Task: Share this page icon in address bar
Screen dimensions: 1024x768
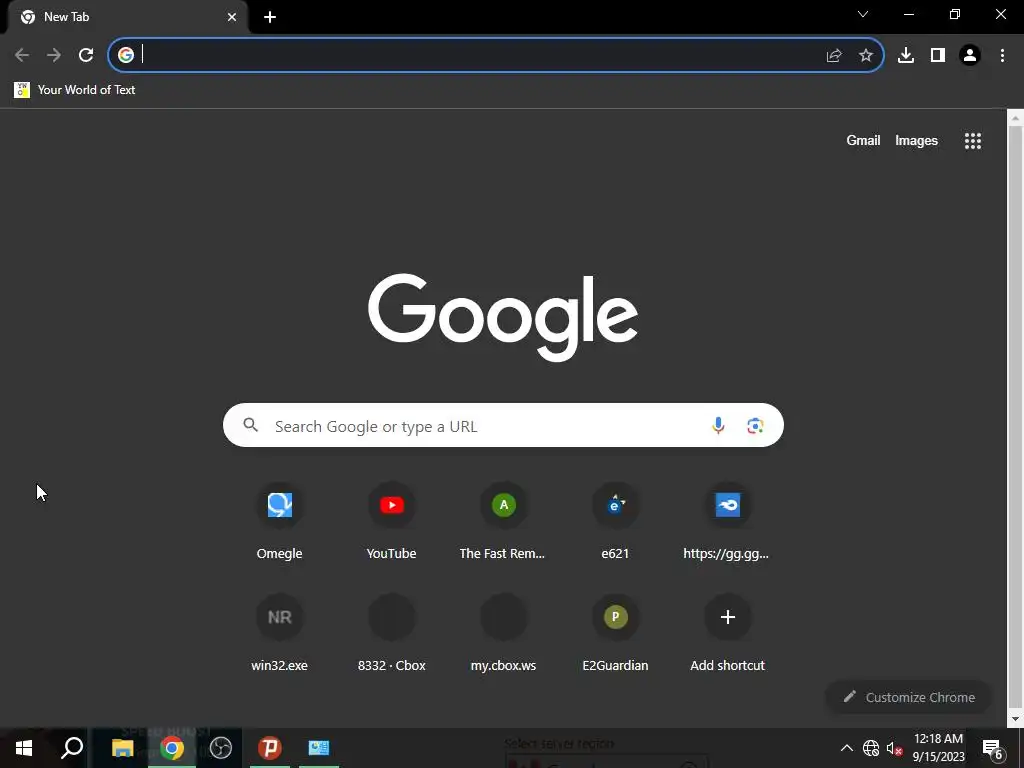Action: 834,56
